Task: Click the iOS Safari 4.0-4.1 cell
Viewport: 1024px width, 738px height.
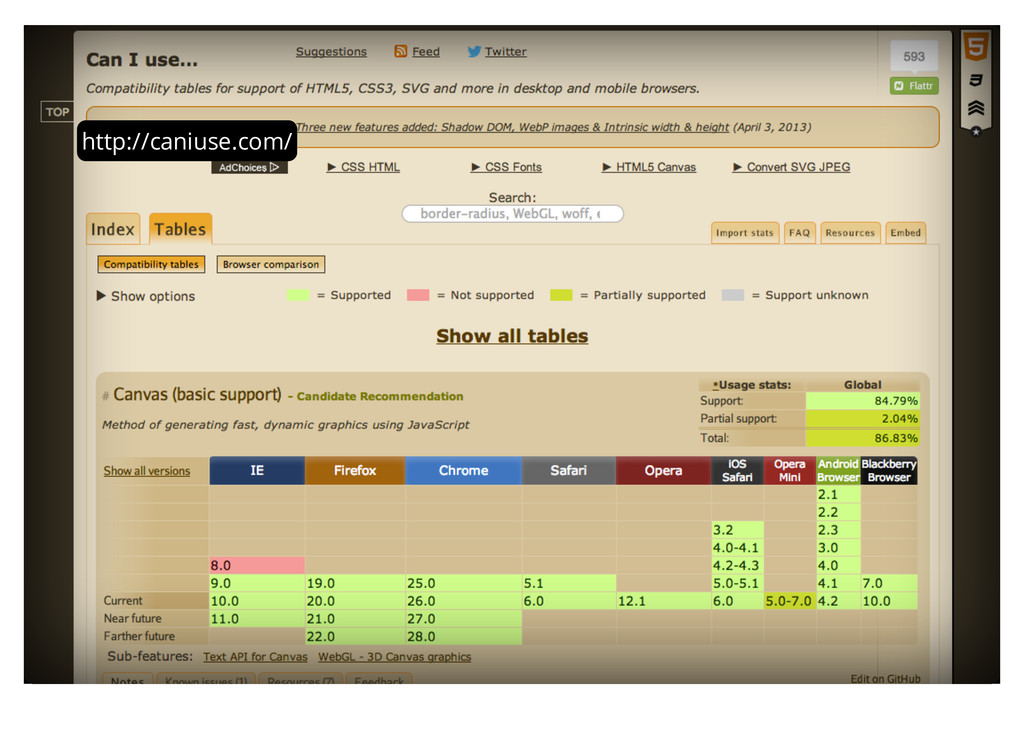Action: (737, 548)
